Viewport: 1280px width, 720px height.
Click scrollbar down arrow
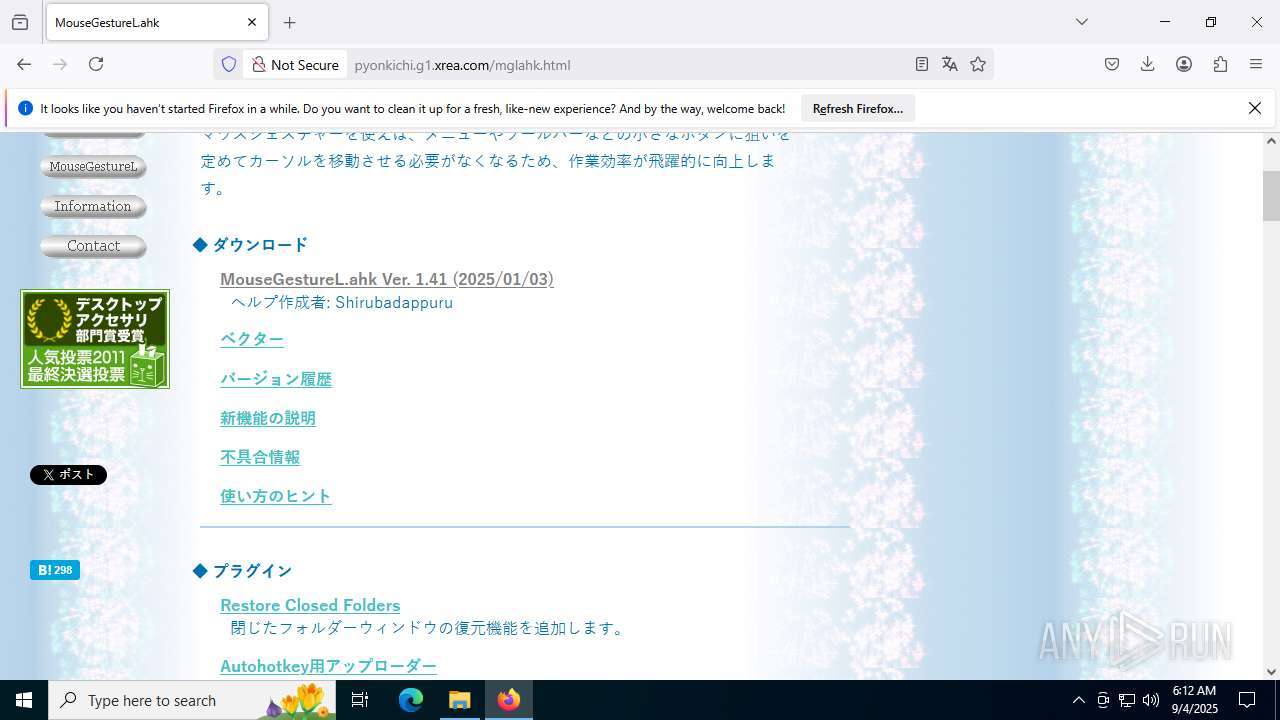click(1271, 671)
